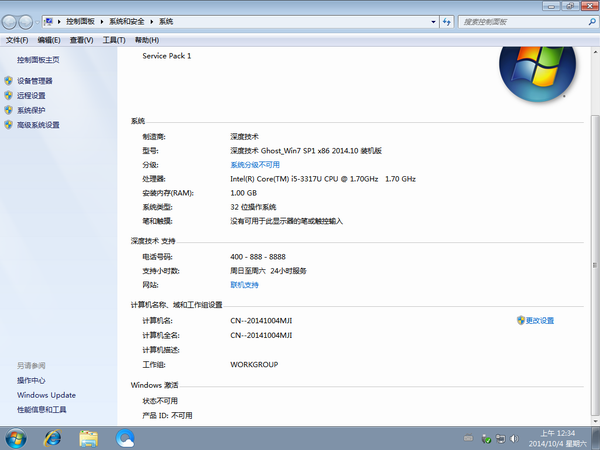
Task: Click the Show desktop button at taskbar end
Action: tap(595, 439)
